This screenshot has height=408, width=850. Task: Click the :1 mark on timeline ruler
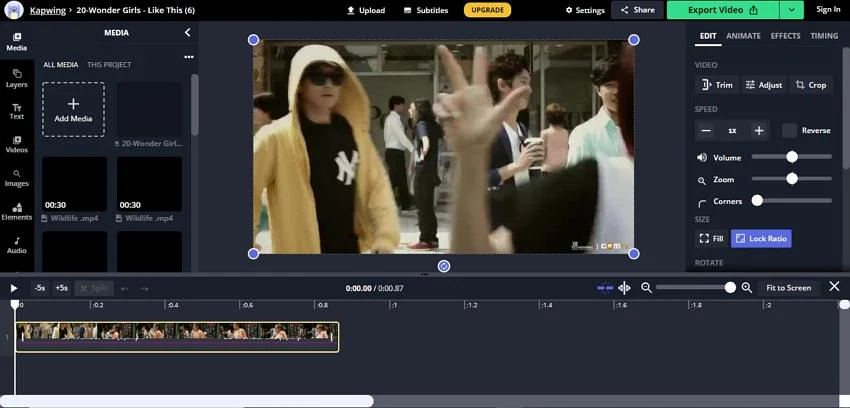[394, 306]
